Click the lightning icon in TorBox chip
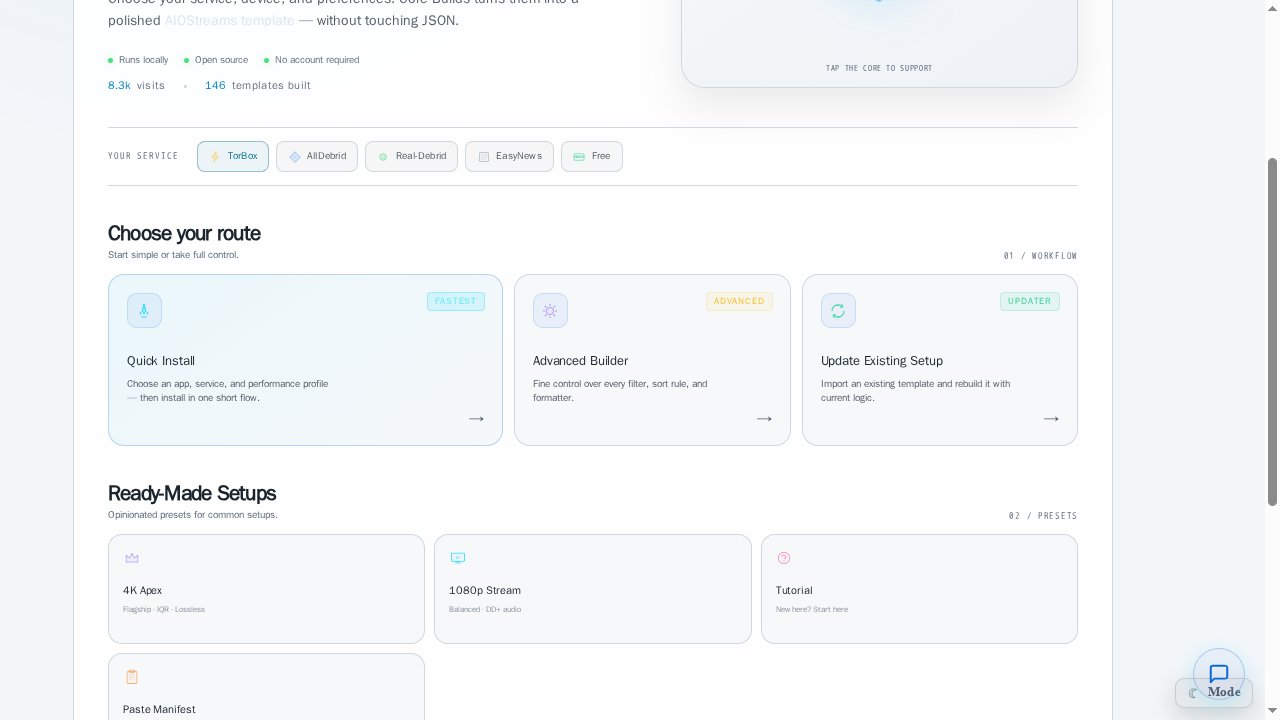 pyautogui.click(x=214, y=157)
